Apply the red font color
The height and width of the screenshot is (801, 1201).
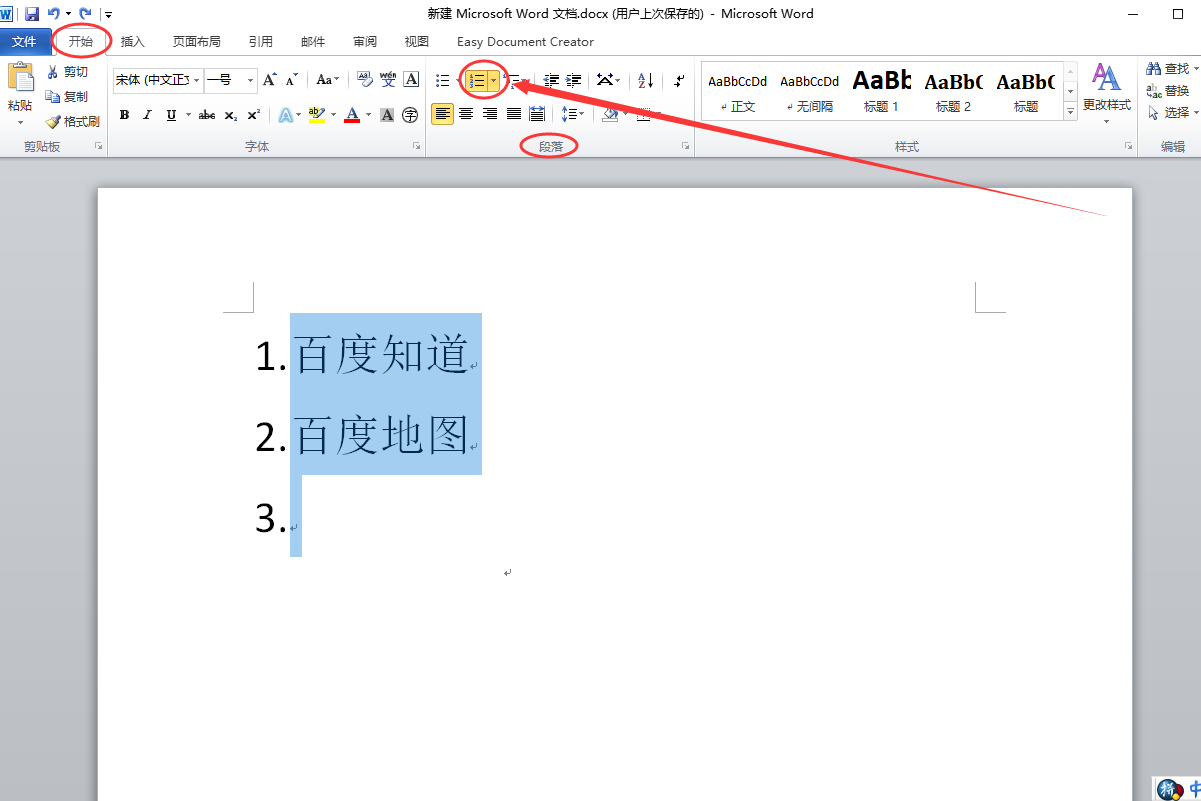click(x=352, y=115)
